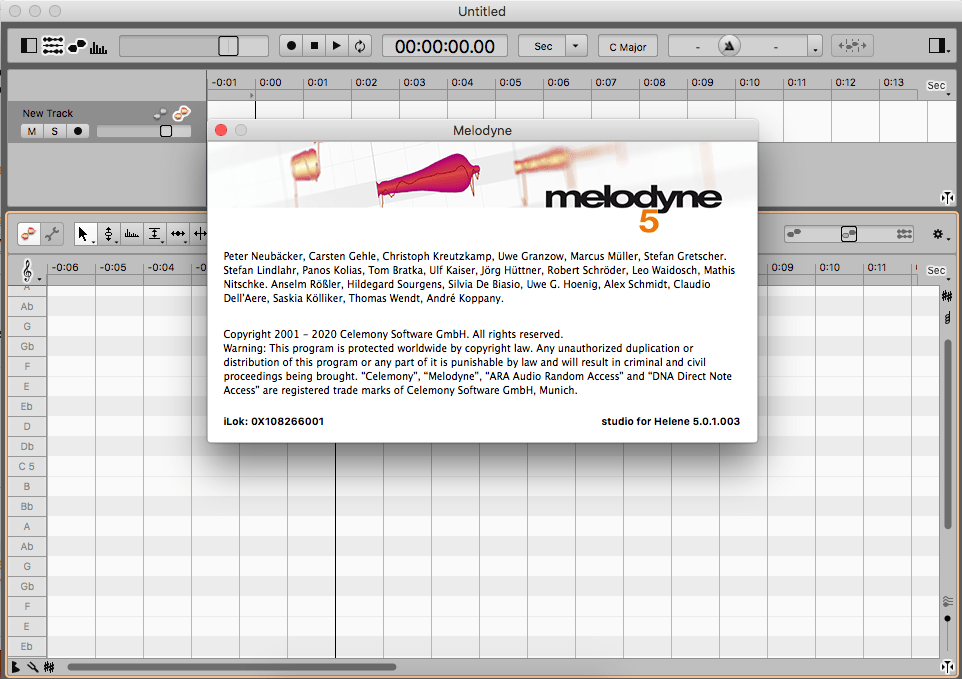This screenshot has width=962, height=679.
Task: Select the note editing blobs mode
Action: 28,234
